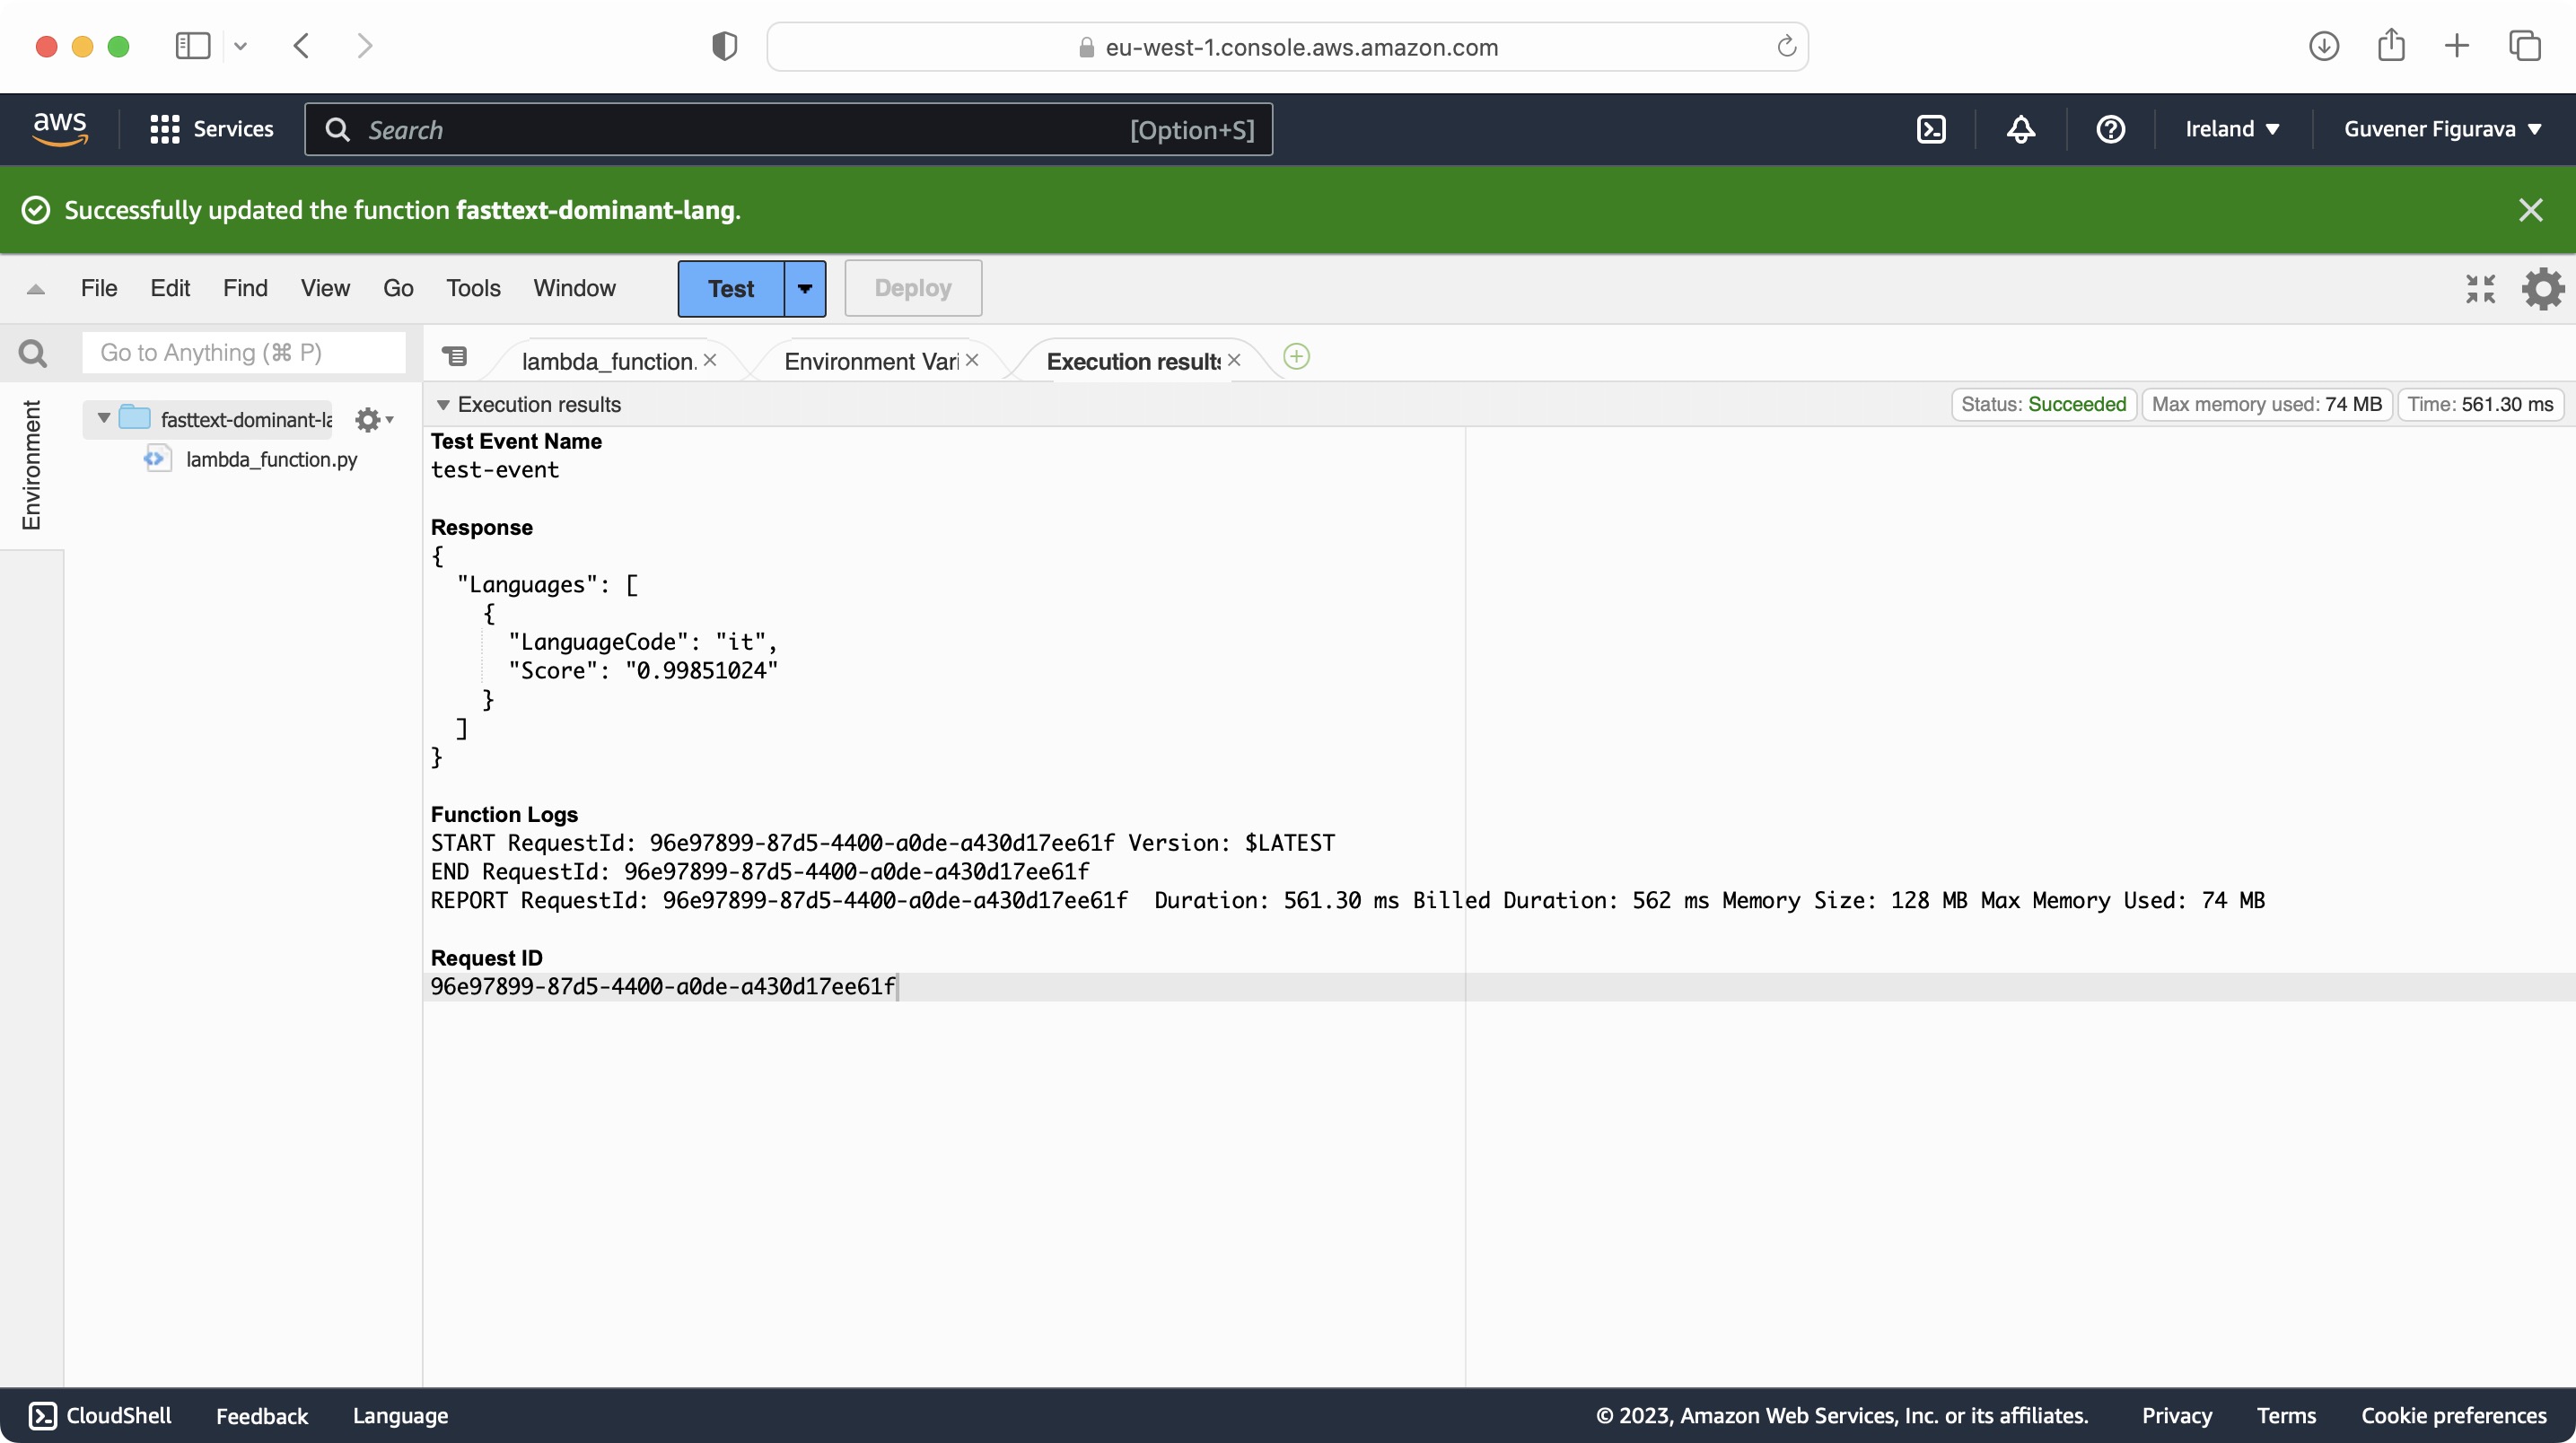Toggle the Environment side panel
Viewport: 2576px width, 1443px height.
[32, 465]
